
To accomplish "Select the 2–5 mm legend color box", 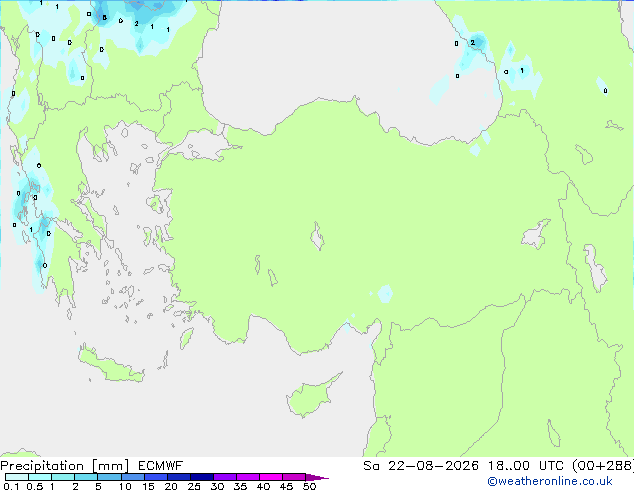I will pos(86,477).
